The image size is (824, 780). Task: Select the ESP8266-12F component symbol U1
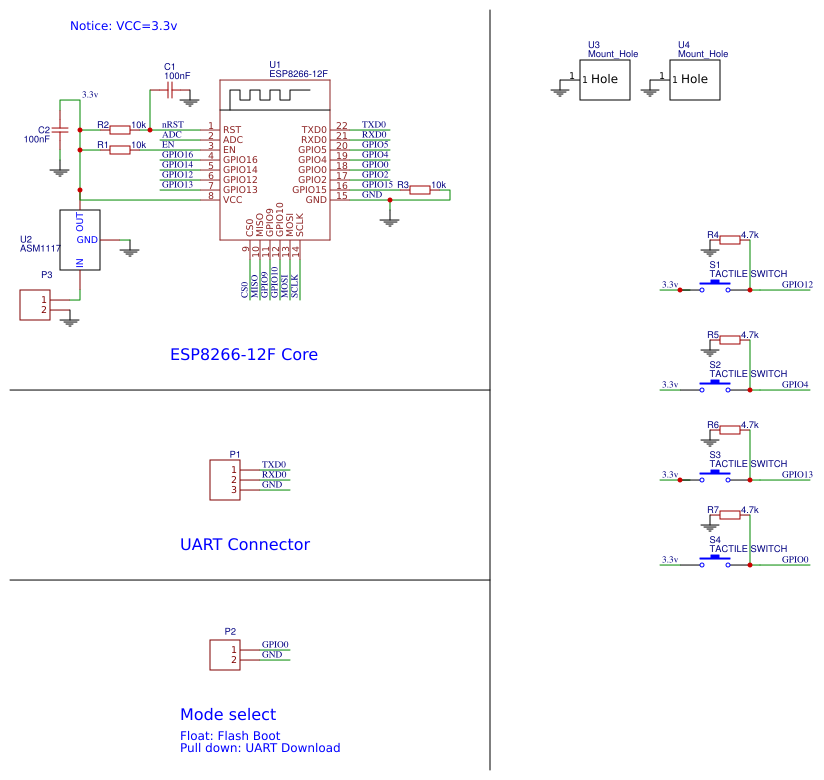point(274,160)
